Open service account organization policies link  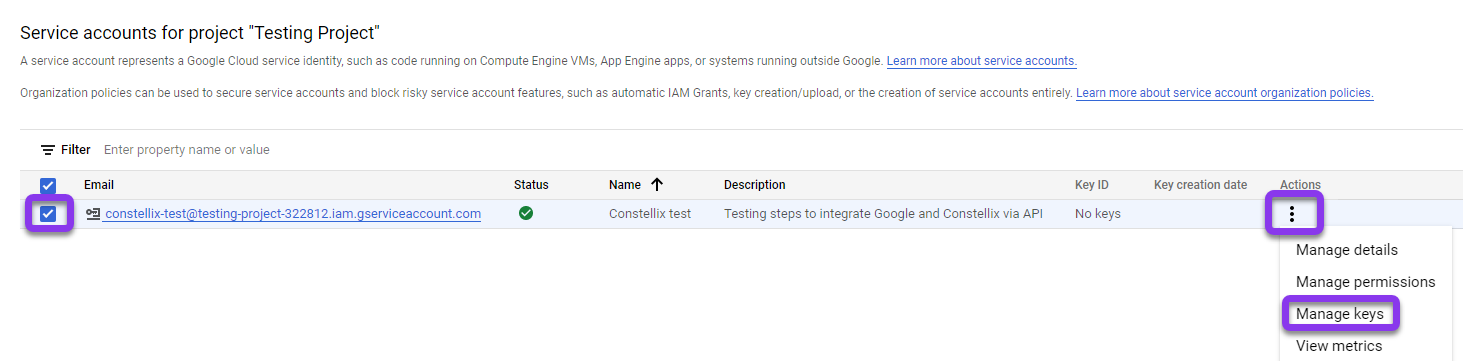pos(1224,93)
